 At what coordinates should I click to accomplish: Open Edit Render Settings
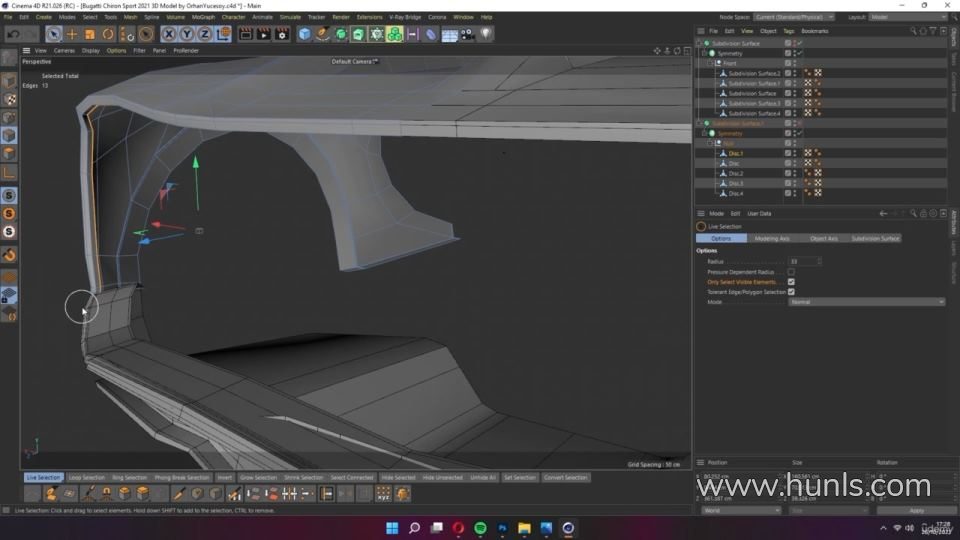point(282,34)
